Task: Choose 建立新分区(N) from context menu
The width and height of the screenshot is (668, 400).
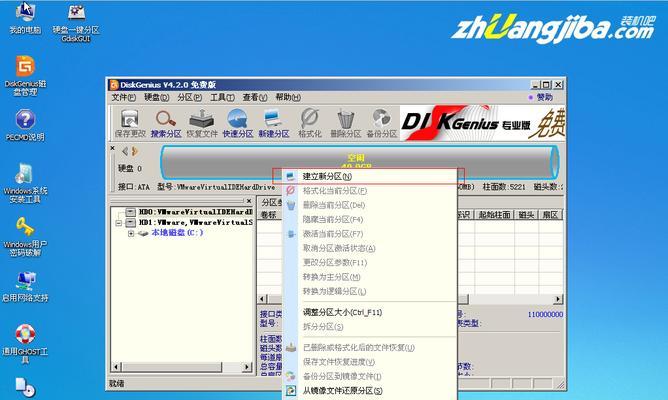Action: point(370,176)
